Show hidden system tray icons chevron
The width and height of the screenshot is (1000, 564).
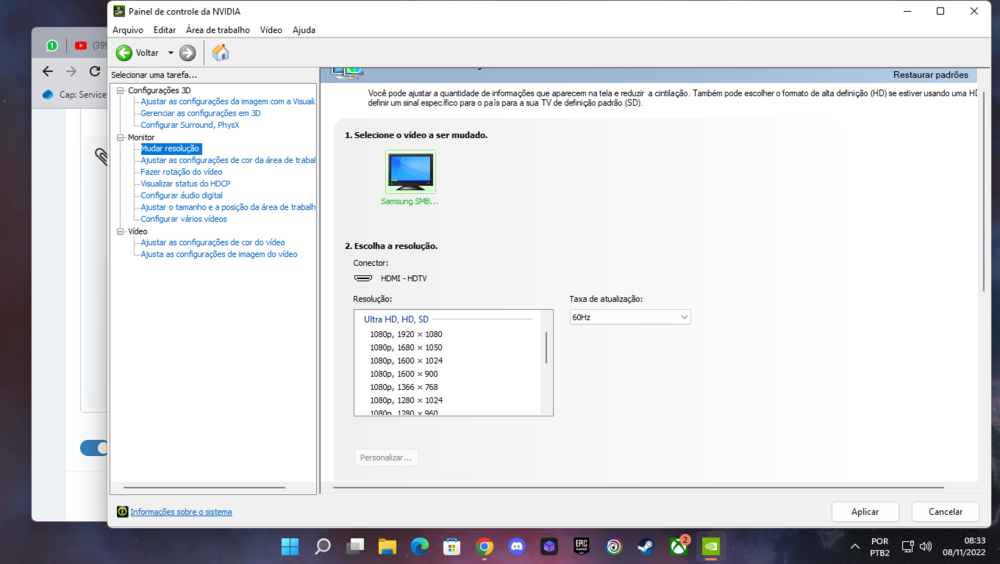click(855, 547)
